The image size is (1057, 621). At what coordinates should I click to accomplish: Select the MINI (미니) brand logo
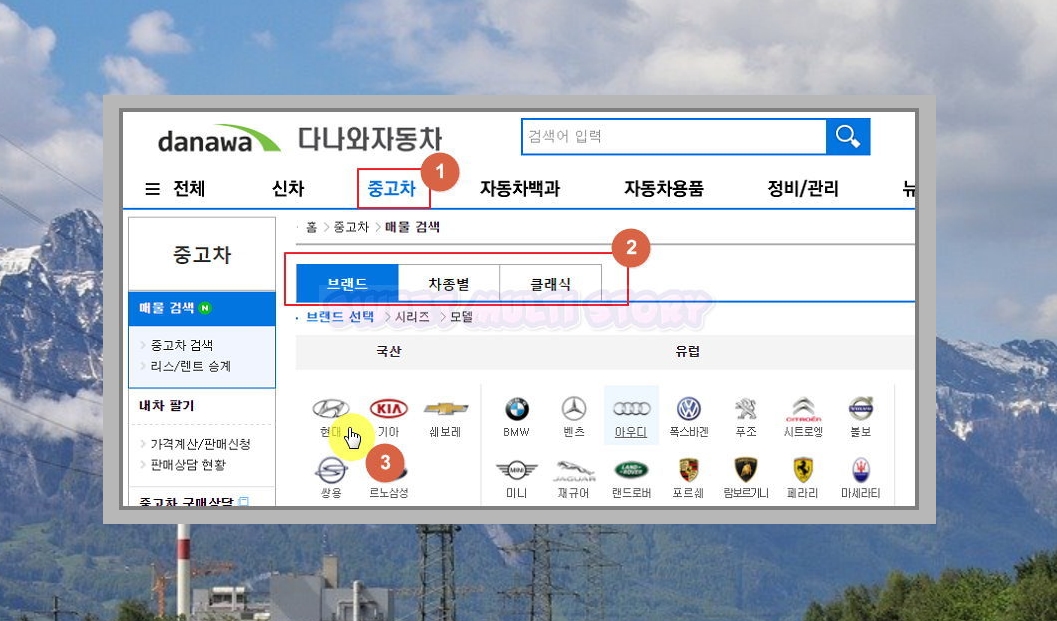coord(516,470)
